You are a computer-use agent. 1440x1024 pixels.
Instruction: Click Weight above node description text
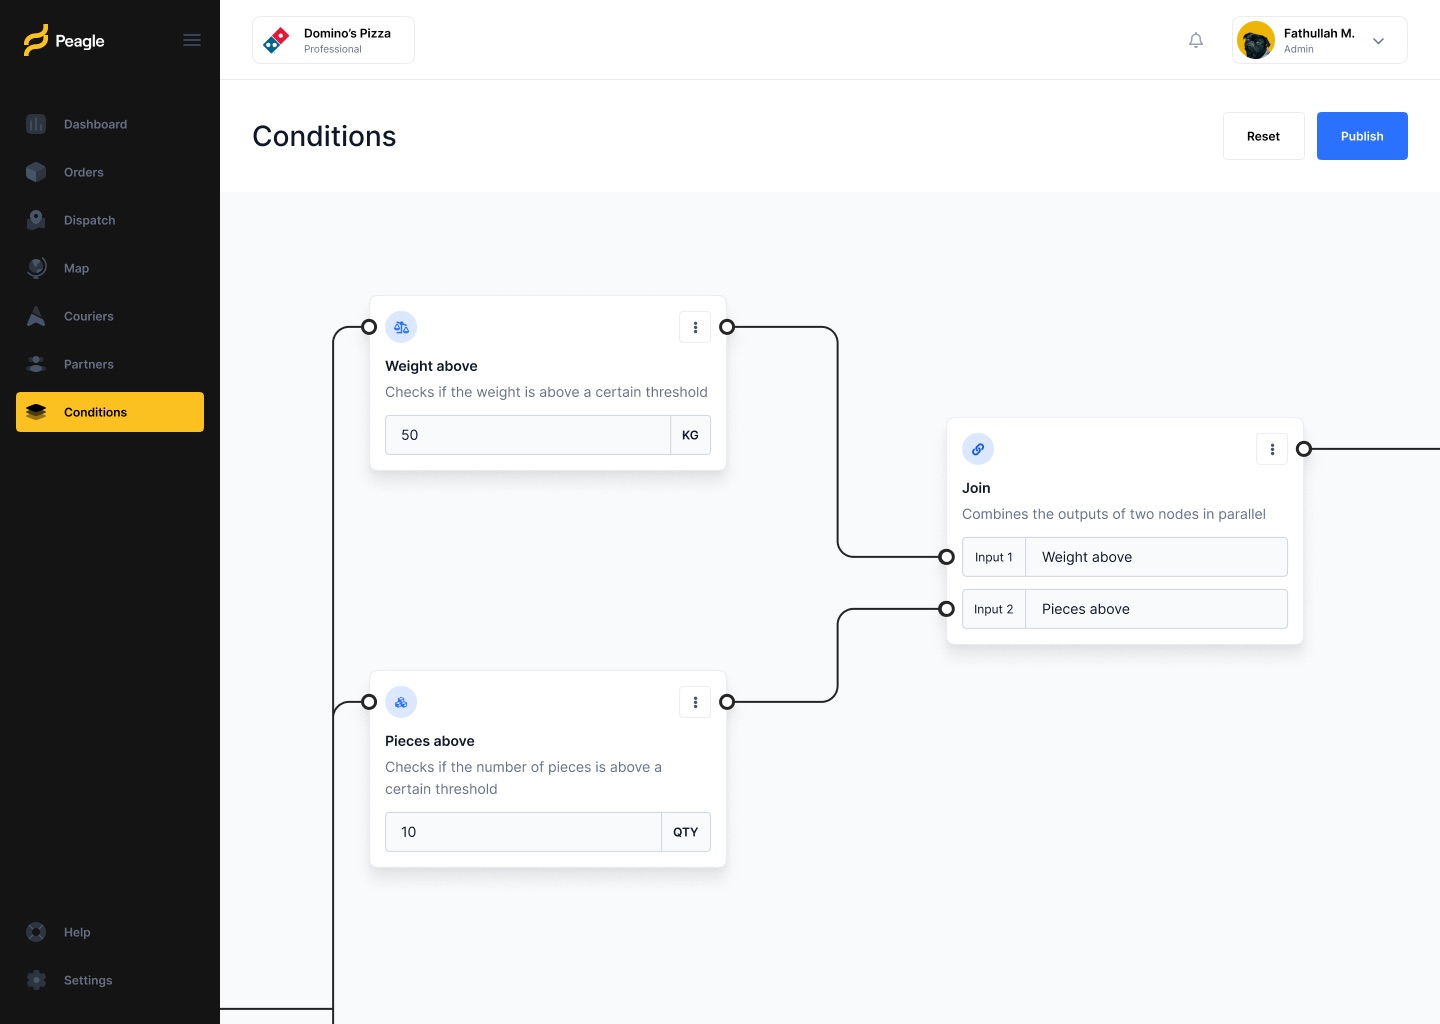546,392
